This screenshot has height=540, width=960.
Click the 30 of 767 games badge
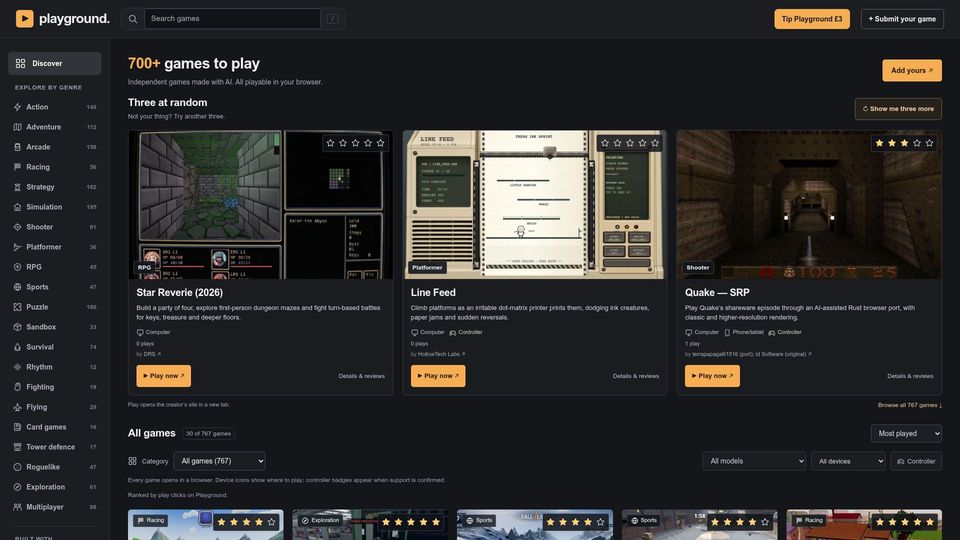pyautogui.click(x=208, y=433)
